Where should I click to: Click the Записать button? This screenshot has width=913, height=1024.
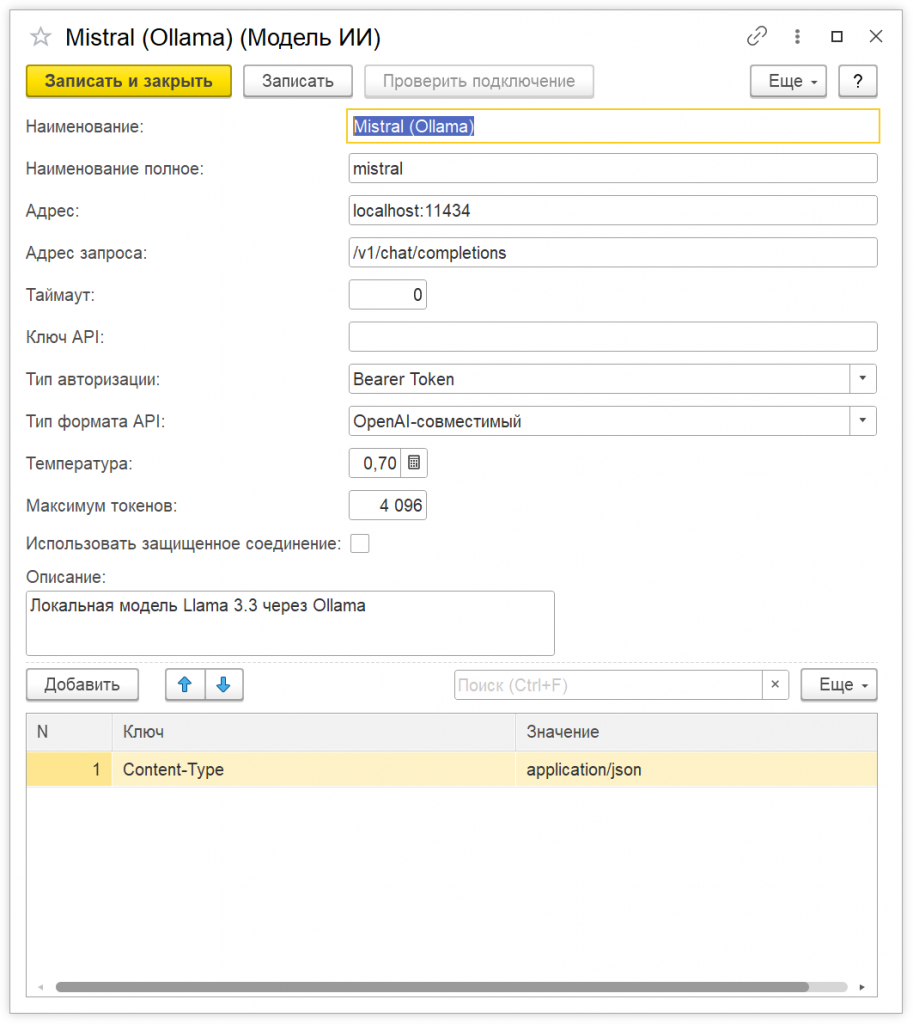(298, 82)
